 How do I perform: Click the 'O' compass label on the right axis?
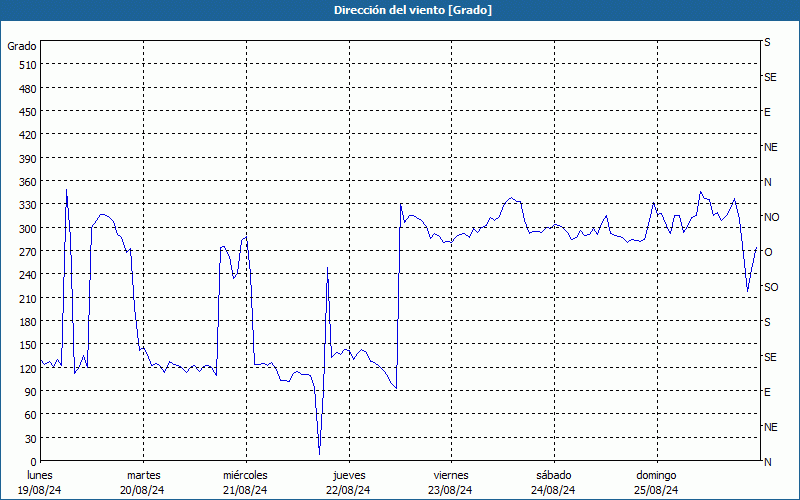tap(768, 252)
